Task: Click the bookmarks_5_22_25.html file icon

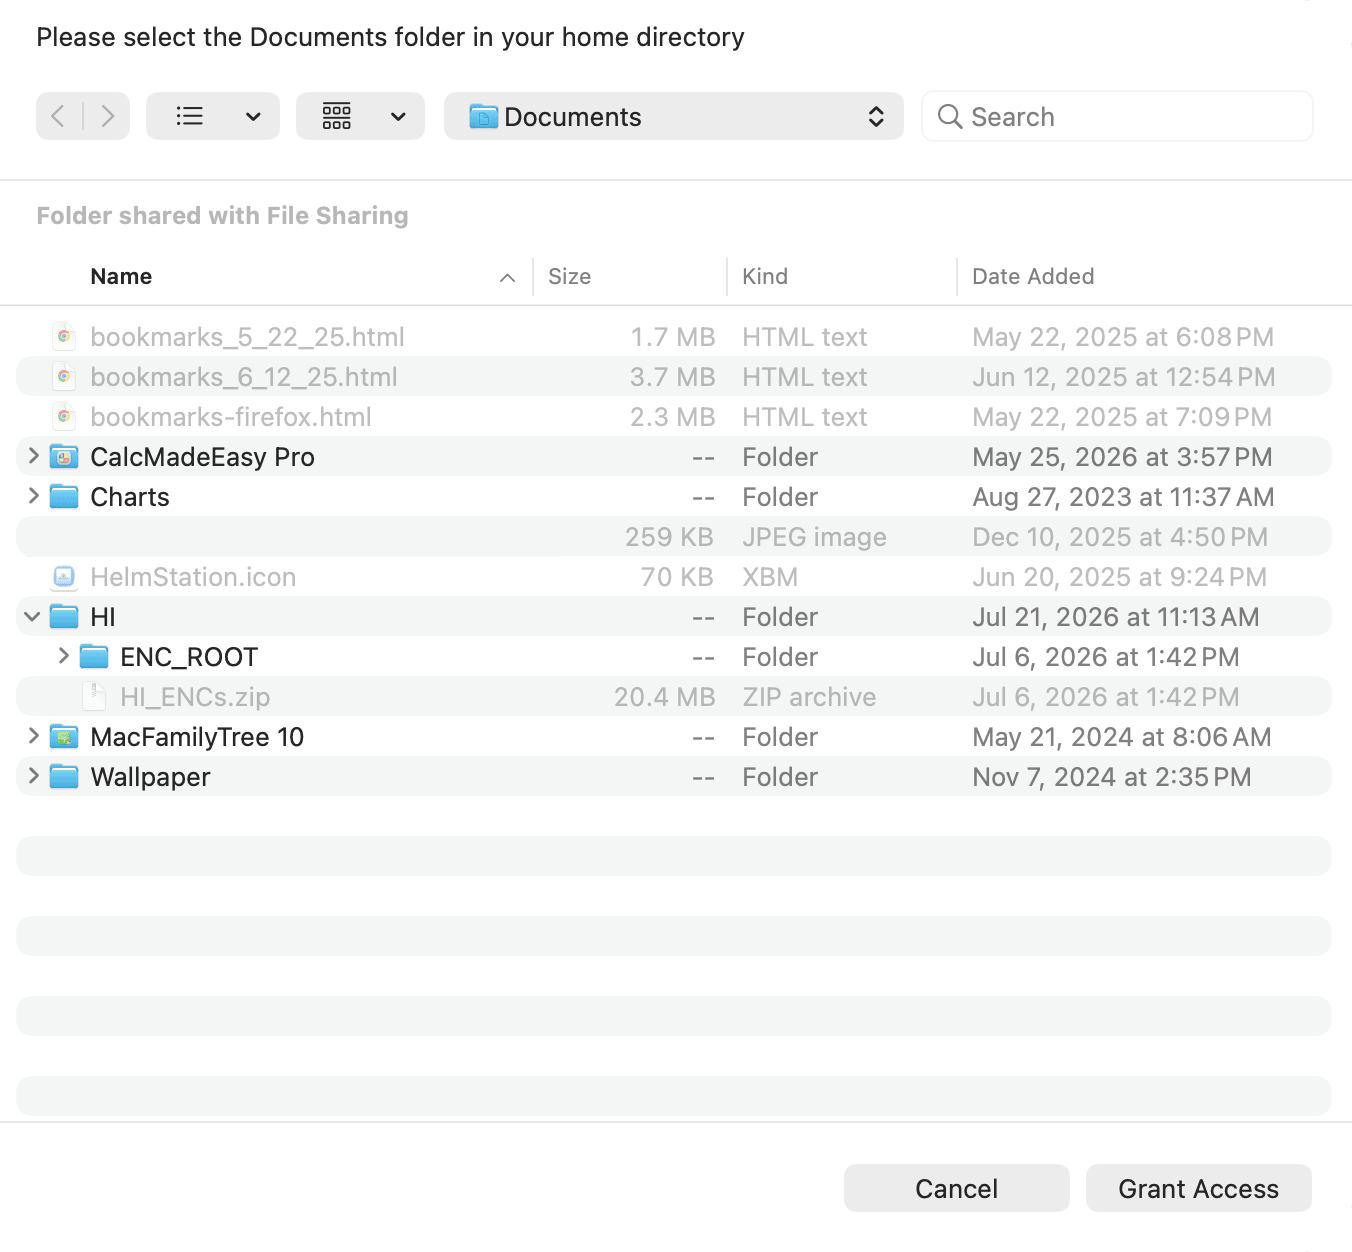Action: pos(64,336)
